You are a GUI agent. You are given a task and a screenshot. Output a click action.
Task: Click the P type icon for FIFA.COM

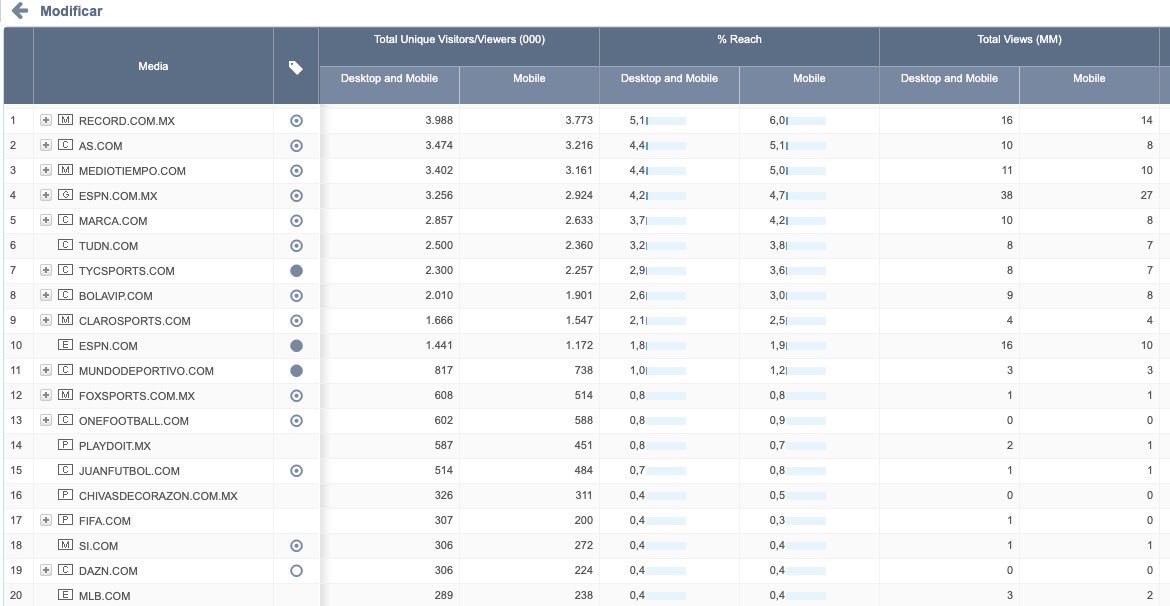(65, 520)
